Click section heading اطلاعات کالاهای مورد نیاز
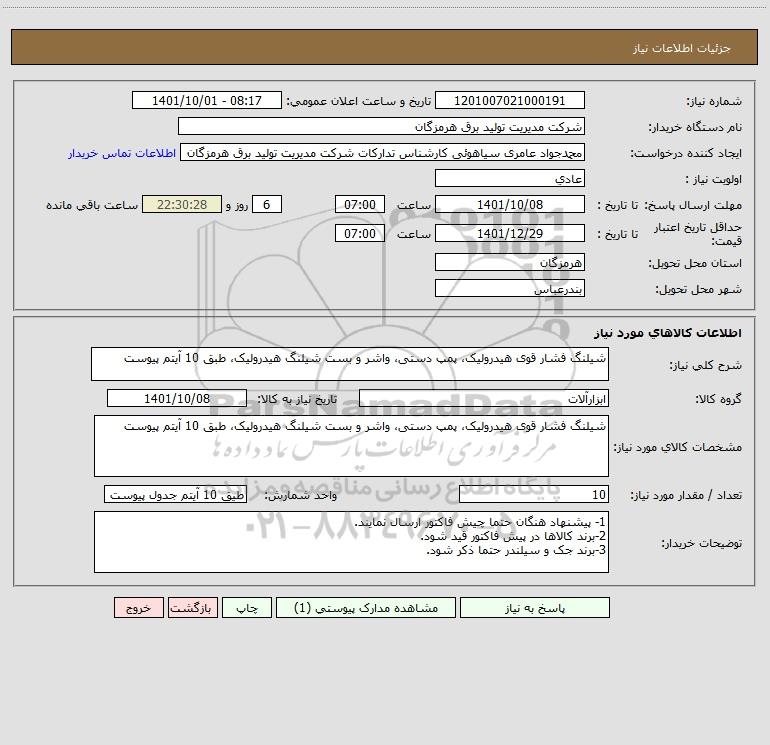The width and height of the screenshot is (770, 745). [667, 332]
